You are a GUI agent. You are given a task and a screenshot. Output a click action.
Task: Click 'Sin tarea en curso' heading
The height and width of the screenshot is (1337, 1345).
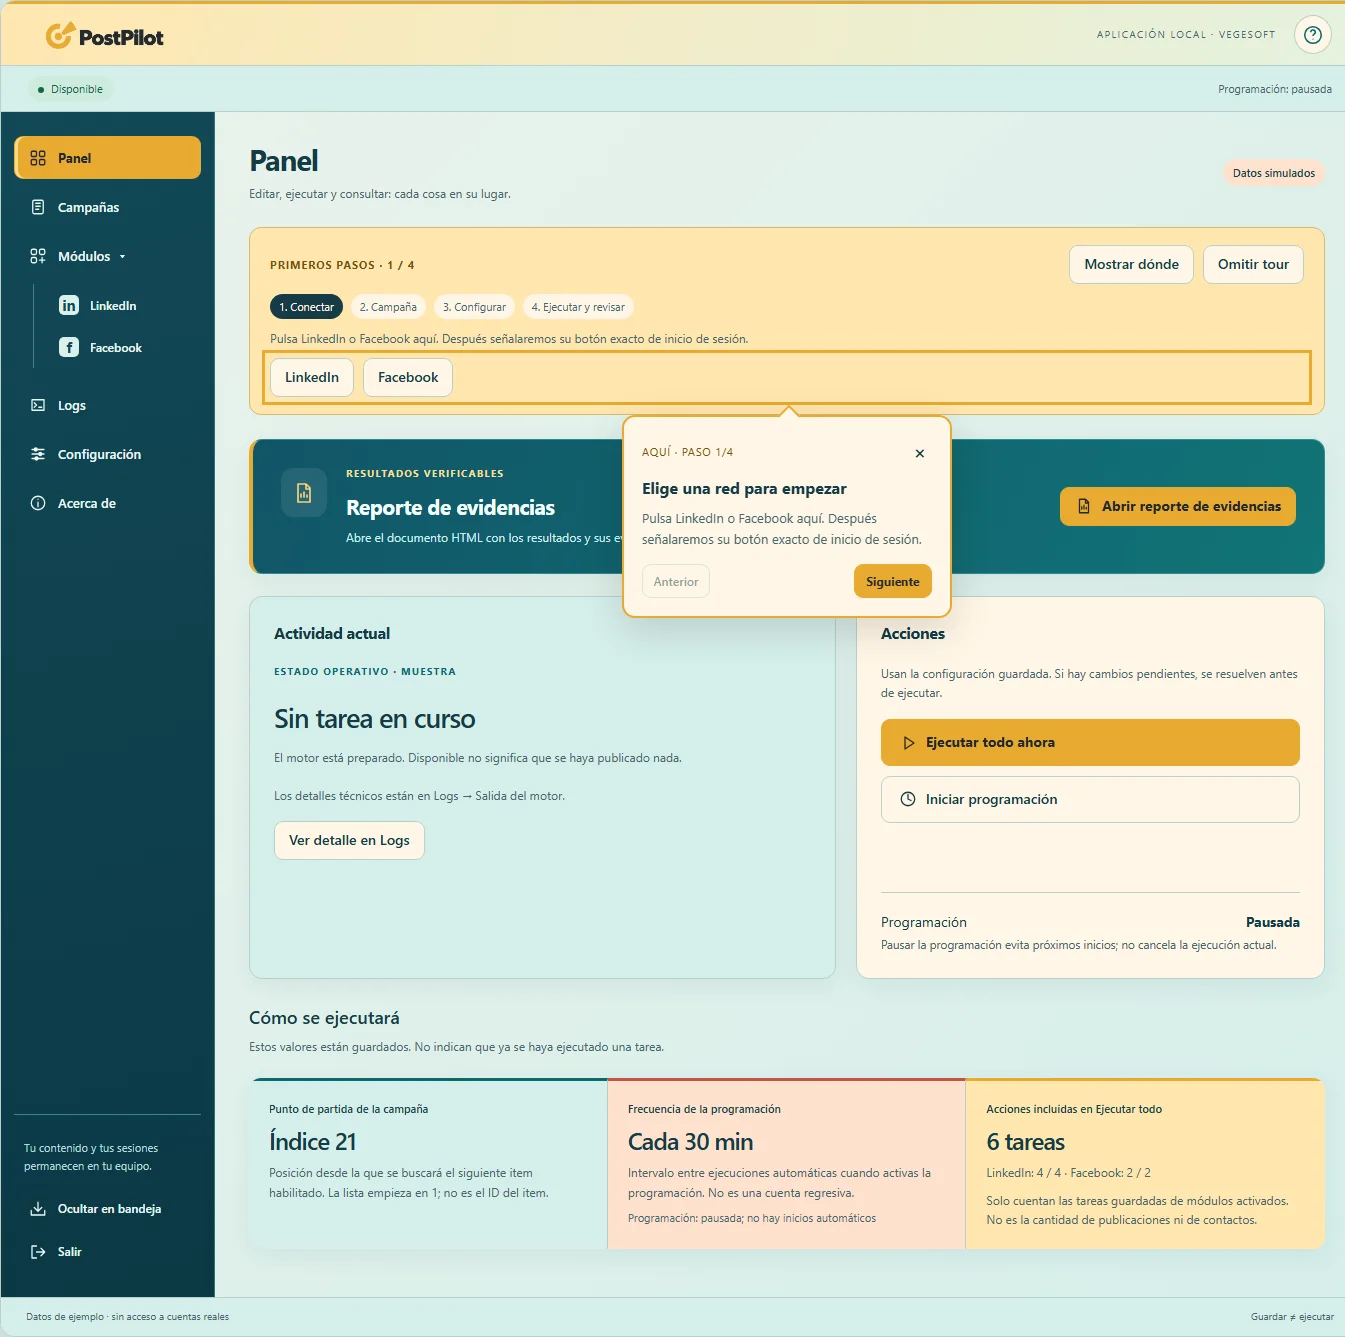coord(375,719)
